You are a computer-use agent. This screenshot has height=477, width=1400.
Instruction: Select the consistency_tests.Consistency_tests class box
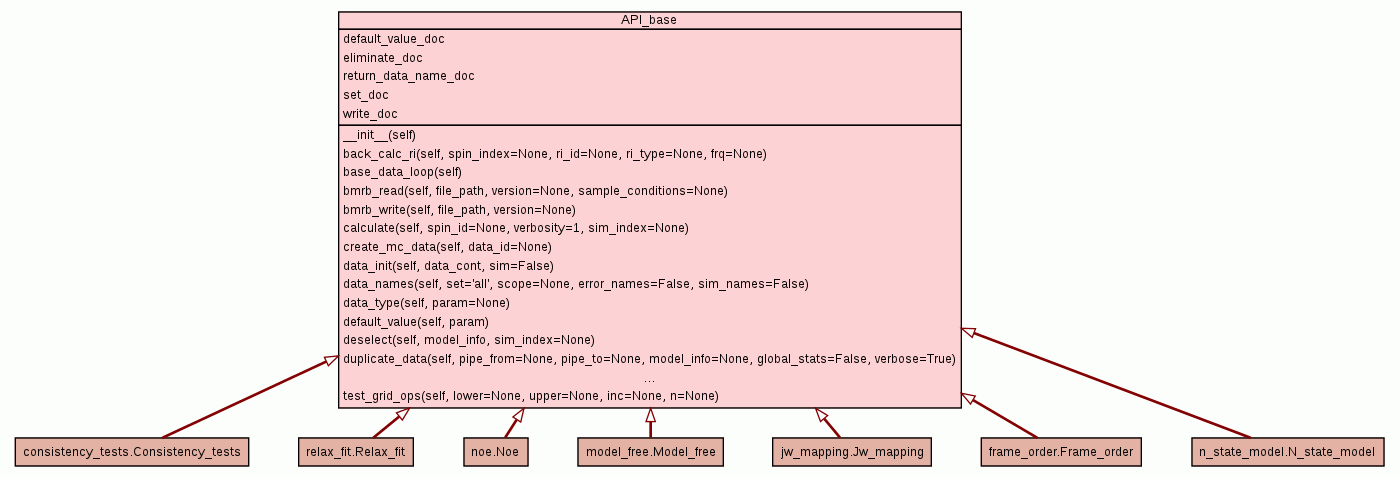[x=131, y=452]
